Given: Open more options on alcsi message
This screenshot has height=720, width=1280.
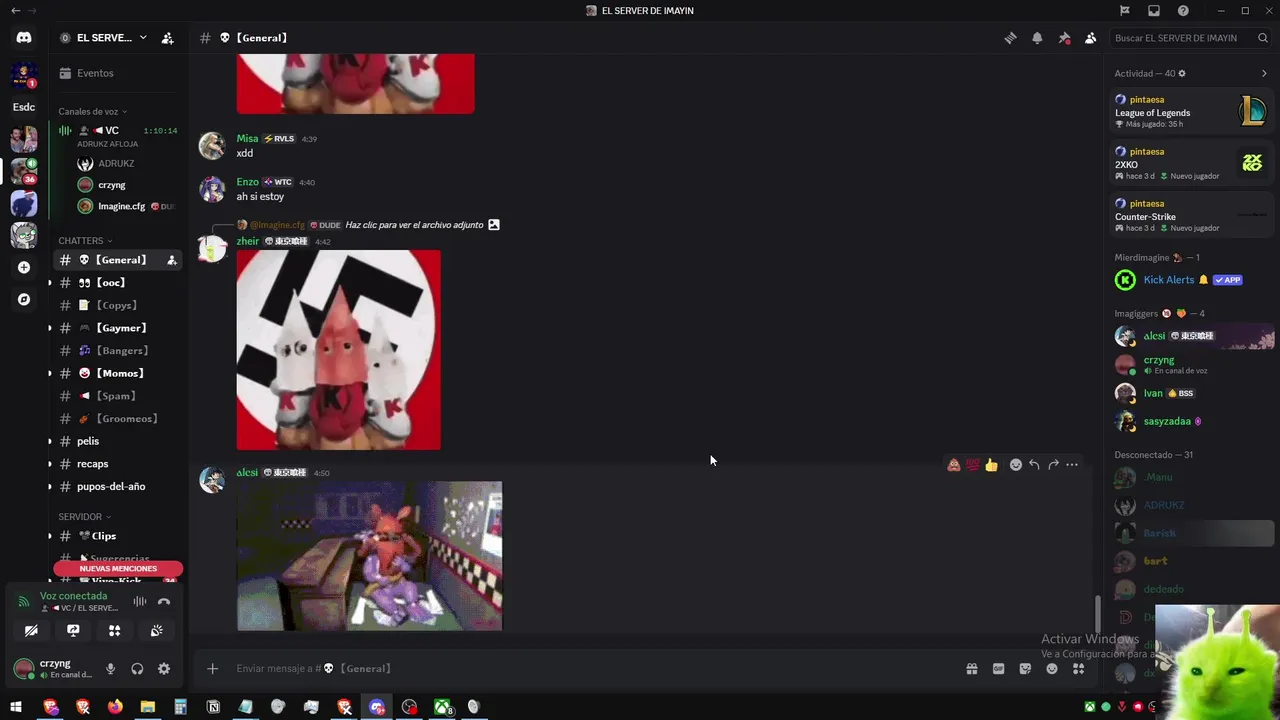Looking at the screenshot, I should point(1072,465).
